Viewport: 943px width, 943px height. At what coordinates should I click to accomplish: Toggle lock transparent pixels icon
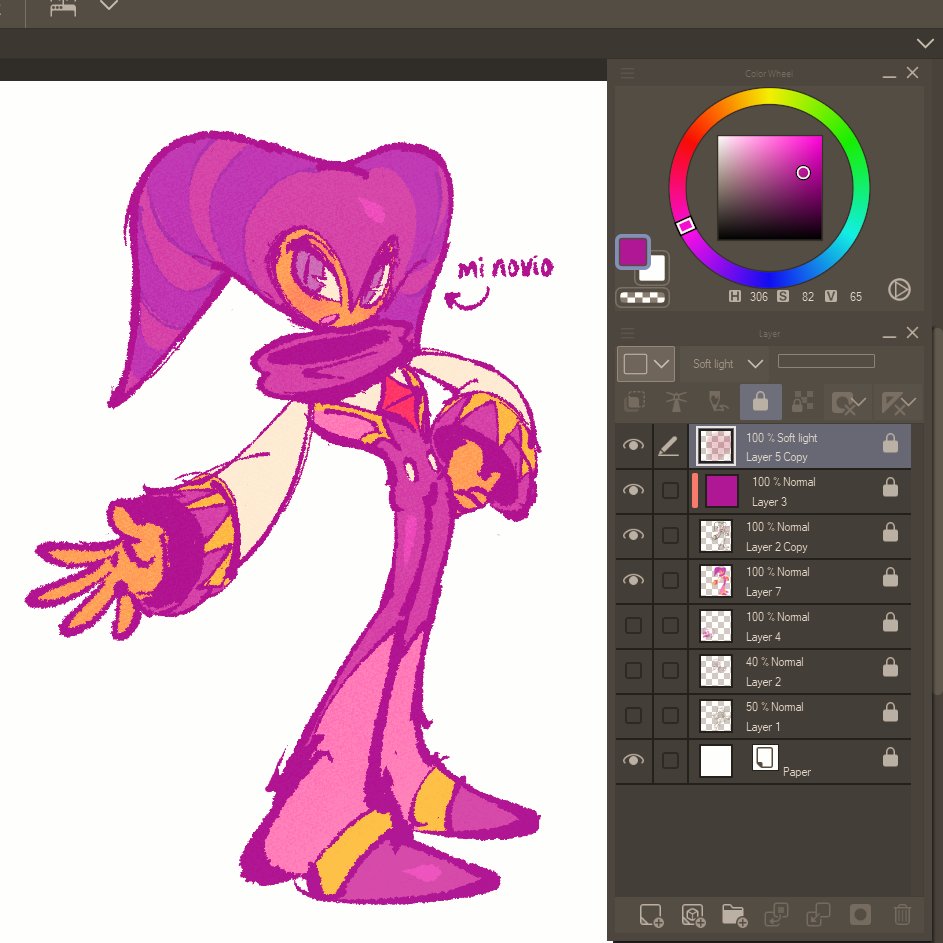pyautogui.click(x=802, y=401)
